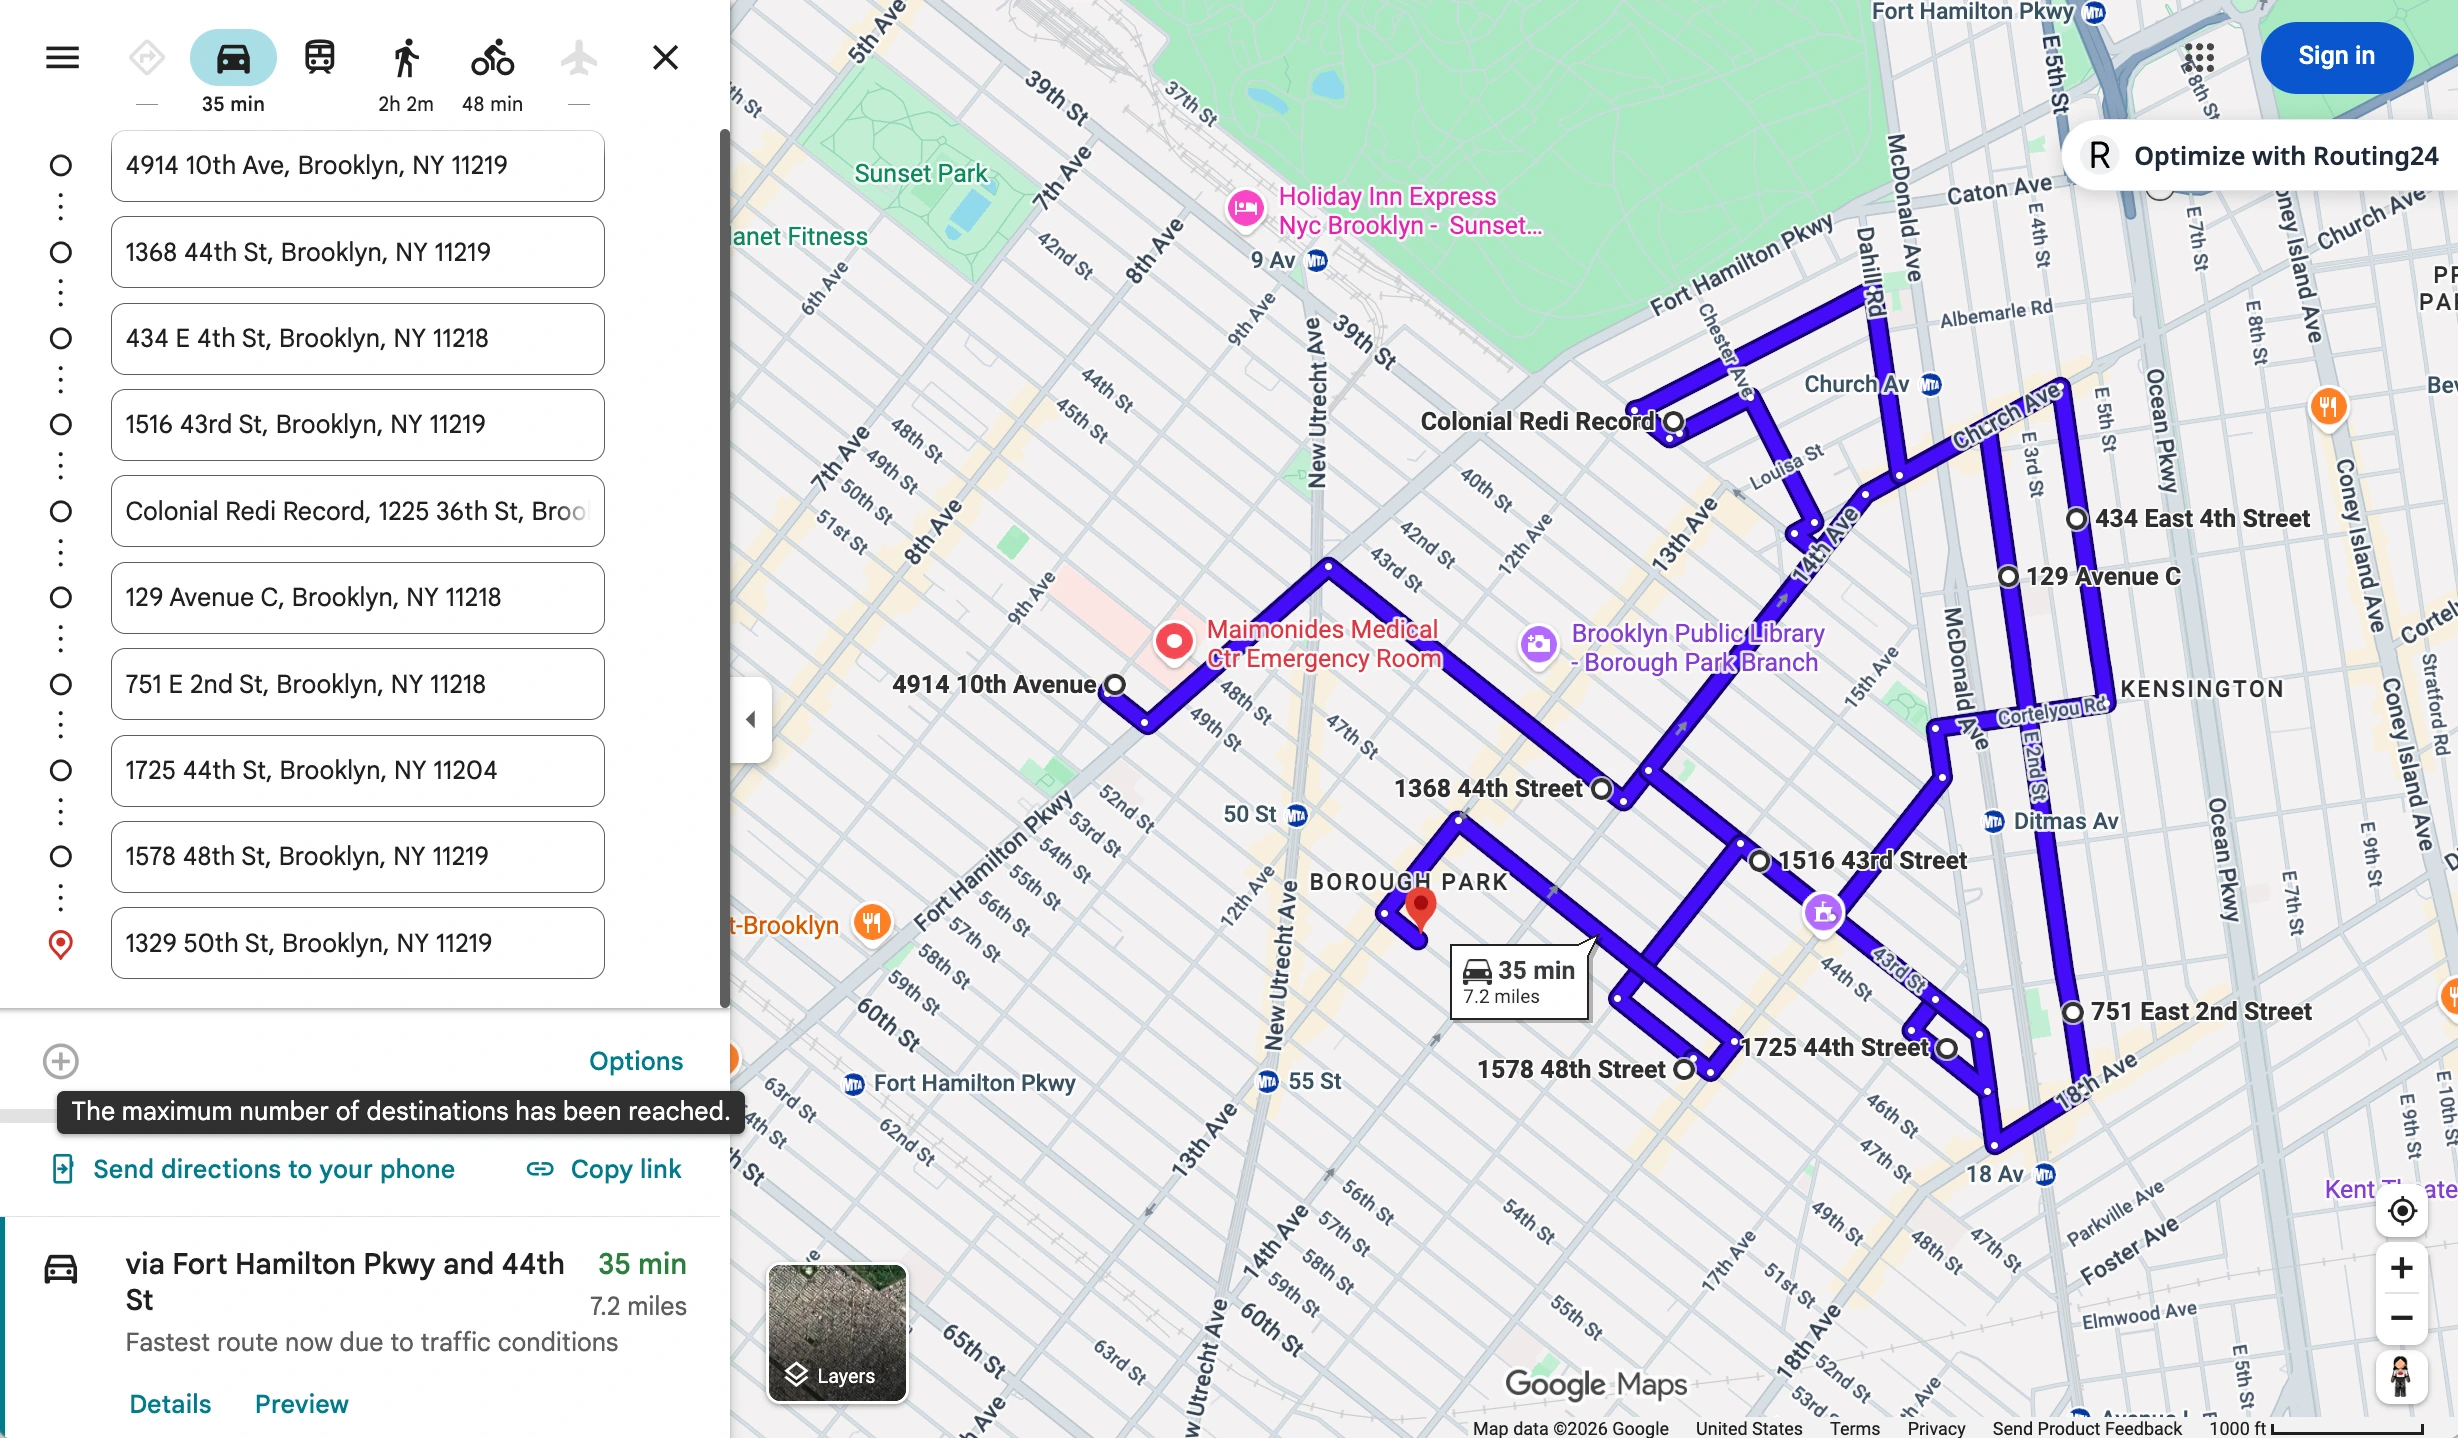Click the 1516 43rd Street map waypoint
This screenshot has height=1438, width=2458.
tap(1759, 860)
